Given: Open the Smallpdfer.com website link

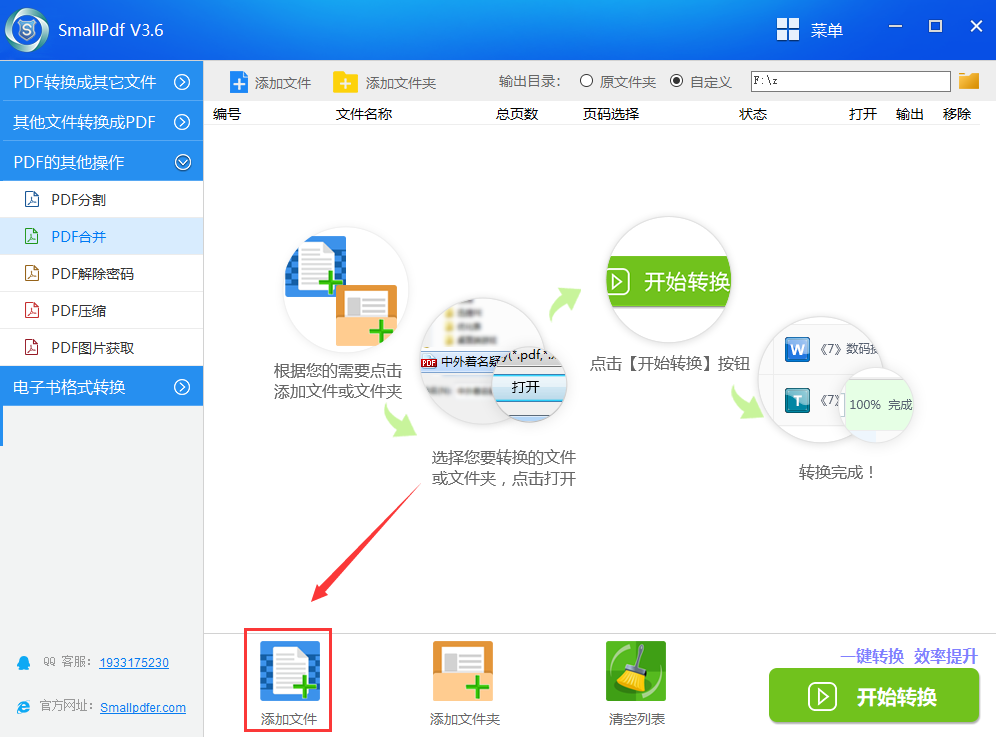Looking at the screenshot, I should coord(143,707).
